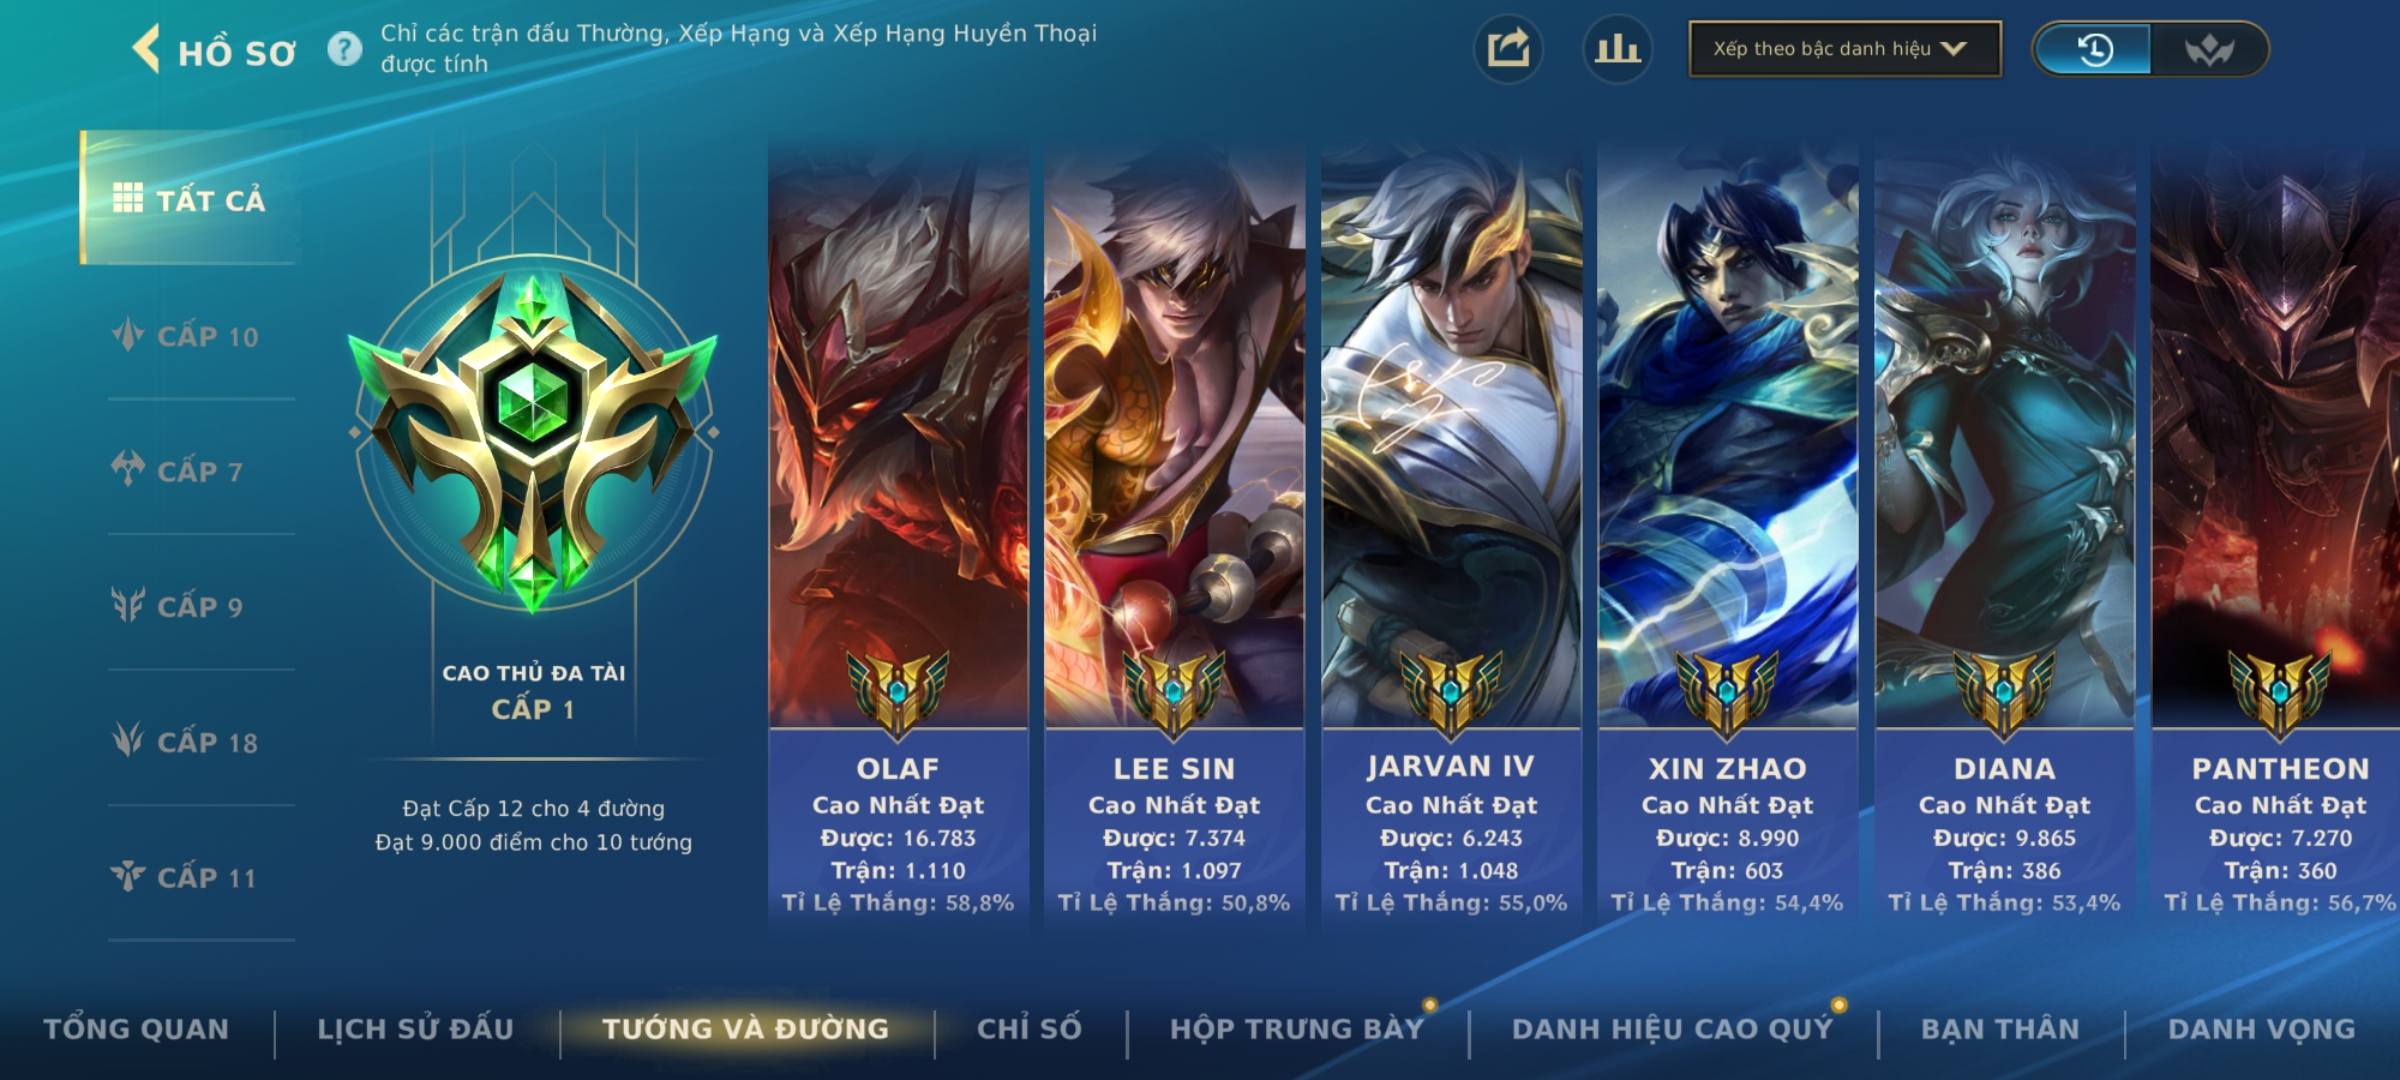Image resolution: width=2400 pixels, height=1080 pixels.
Task: Go to the Tổng Quan tab
Action: coord(136,1028)
